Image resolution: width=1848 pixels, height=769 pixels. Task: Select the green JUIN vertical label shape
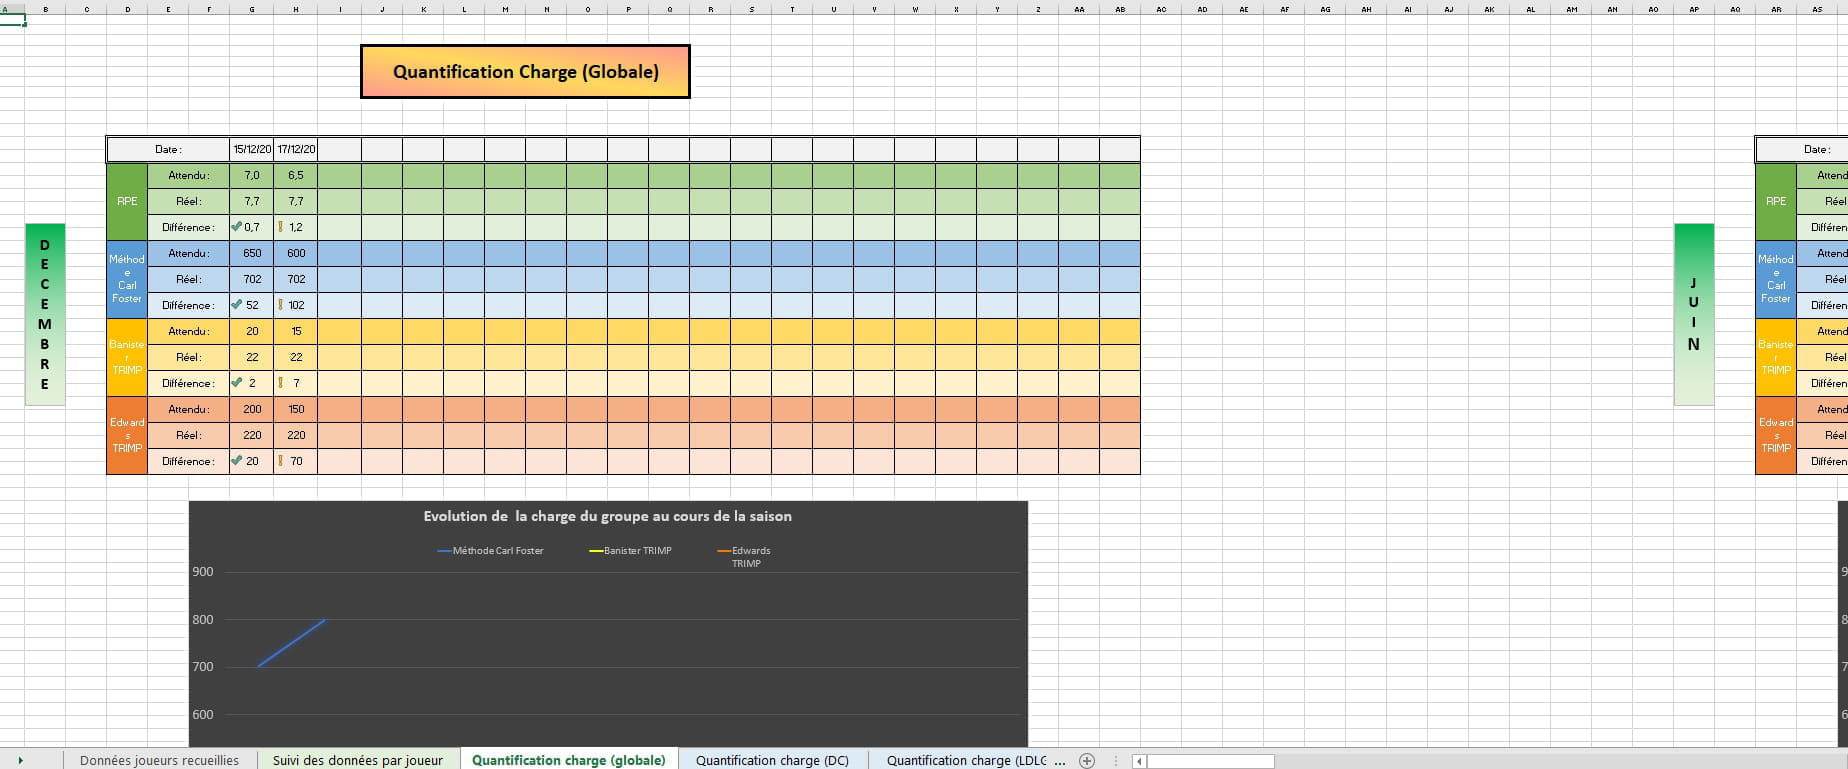coord(1694,314)
